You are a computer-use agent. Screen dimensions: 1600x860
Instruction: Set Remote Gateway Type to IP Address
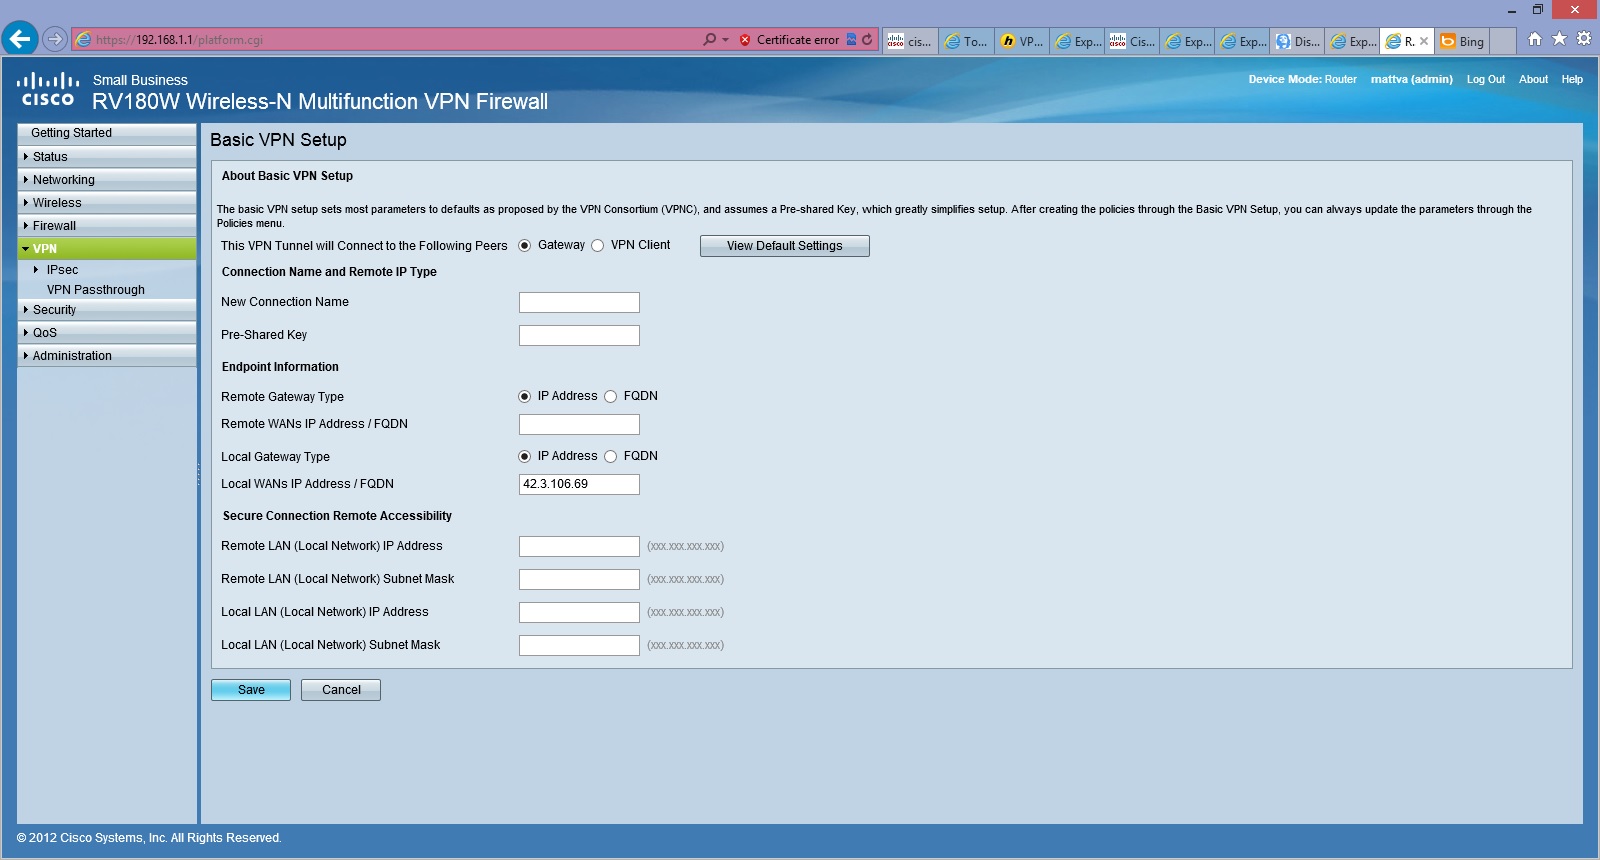point(525,397)
